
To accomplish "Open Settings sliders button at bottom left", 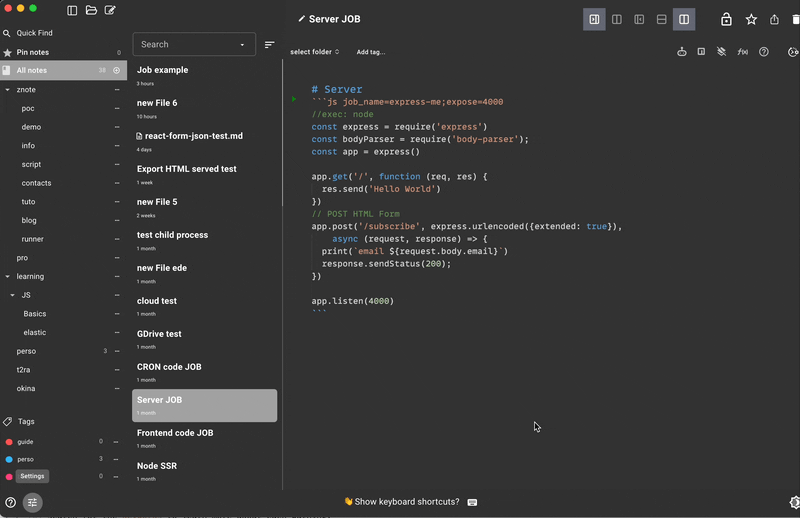I will point(32,502).
